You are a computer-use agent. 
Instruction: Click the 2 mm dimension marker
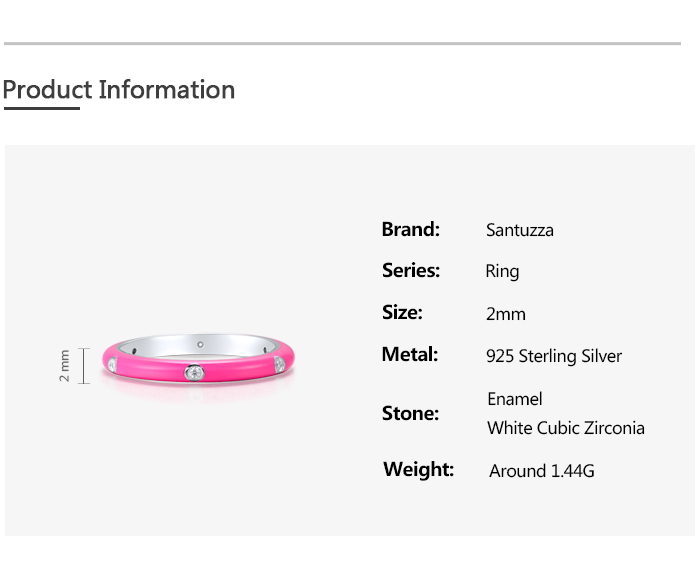[66, 365]
